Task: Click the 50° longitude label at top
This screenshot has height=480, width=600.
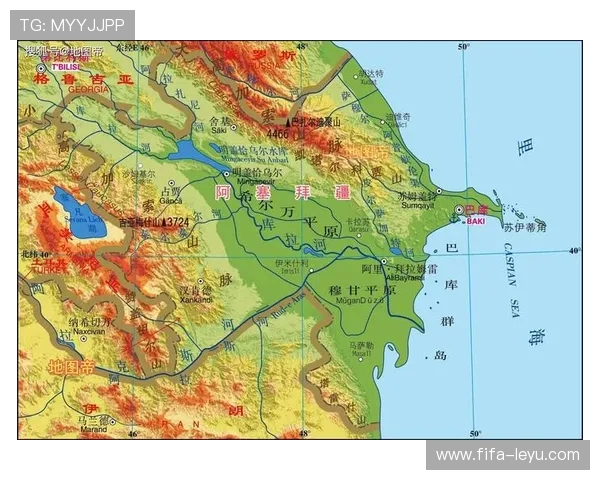Action: (x=463, y=47)
